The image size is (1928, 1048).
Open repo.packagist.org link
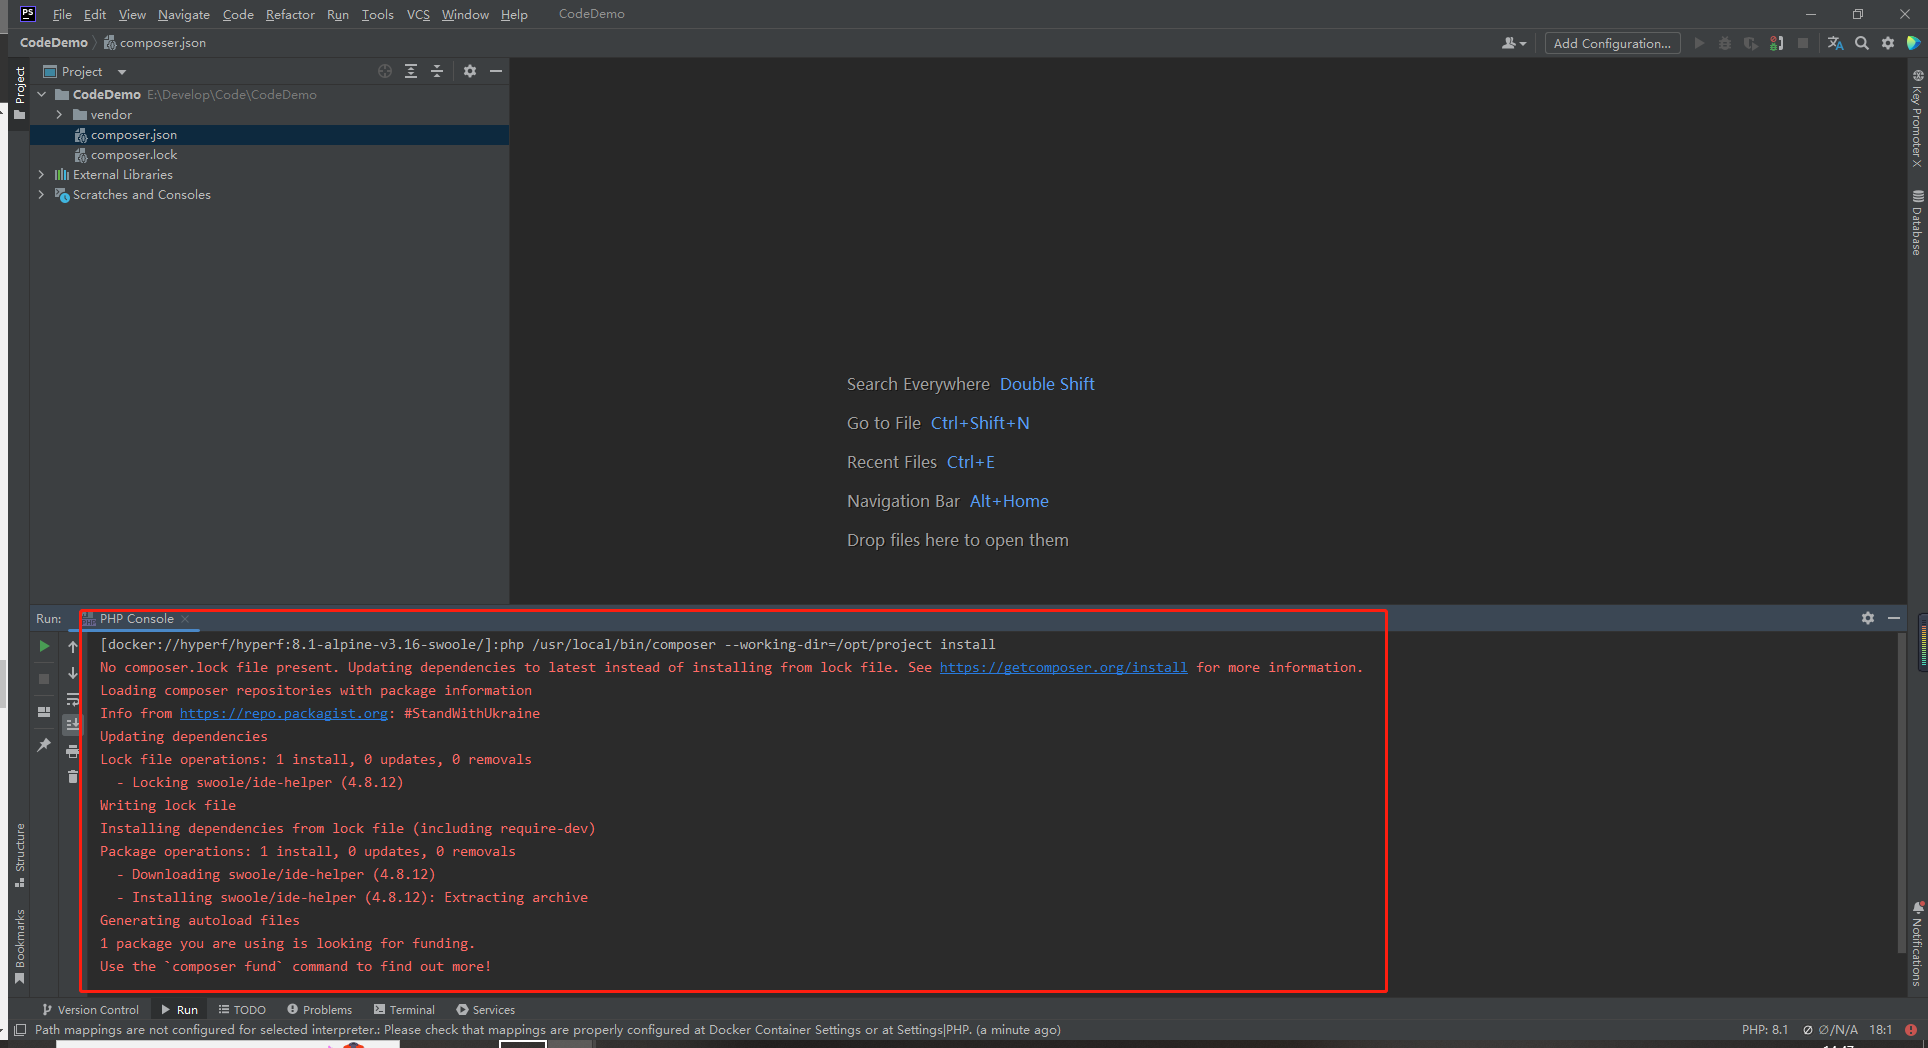tap(283, 713)
